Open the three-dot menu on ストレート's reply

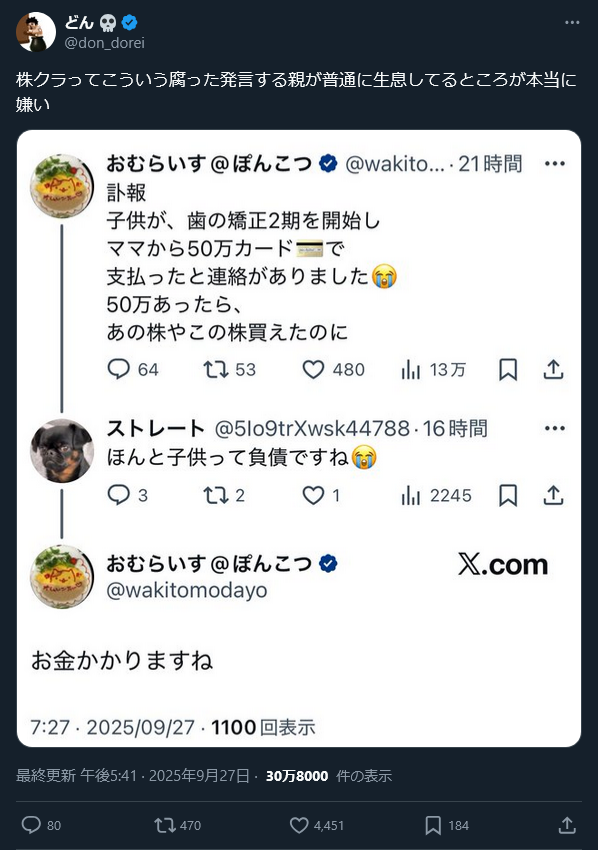click(555, 428)
